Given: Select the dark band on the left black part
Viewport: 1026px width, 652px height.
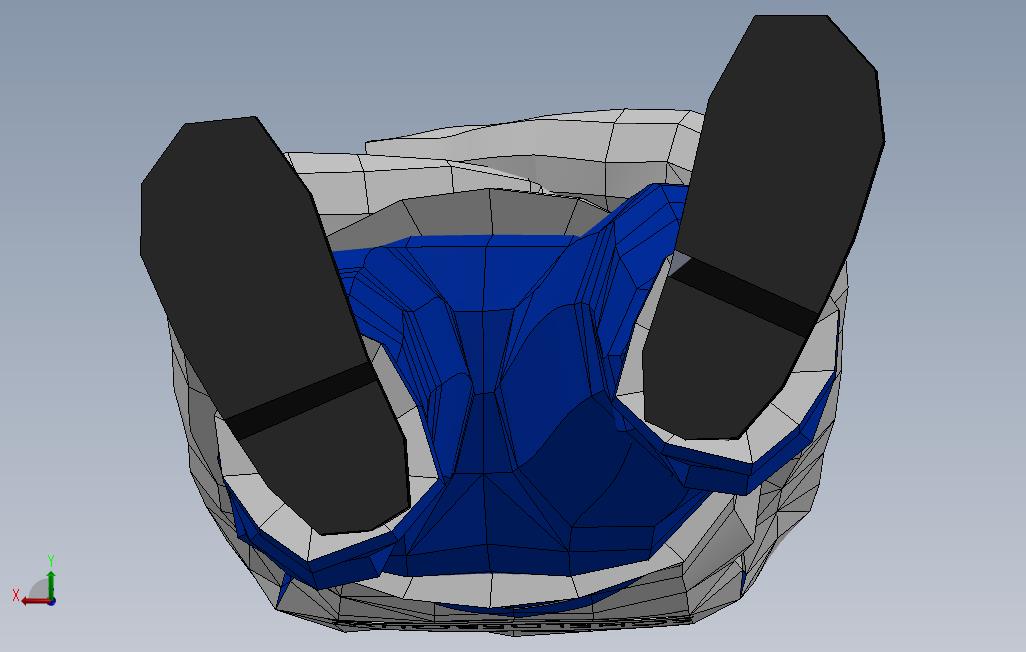Looking at the screenshot, I should click(x=302, y=401).
